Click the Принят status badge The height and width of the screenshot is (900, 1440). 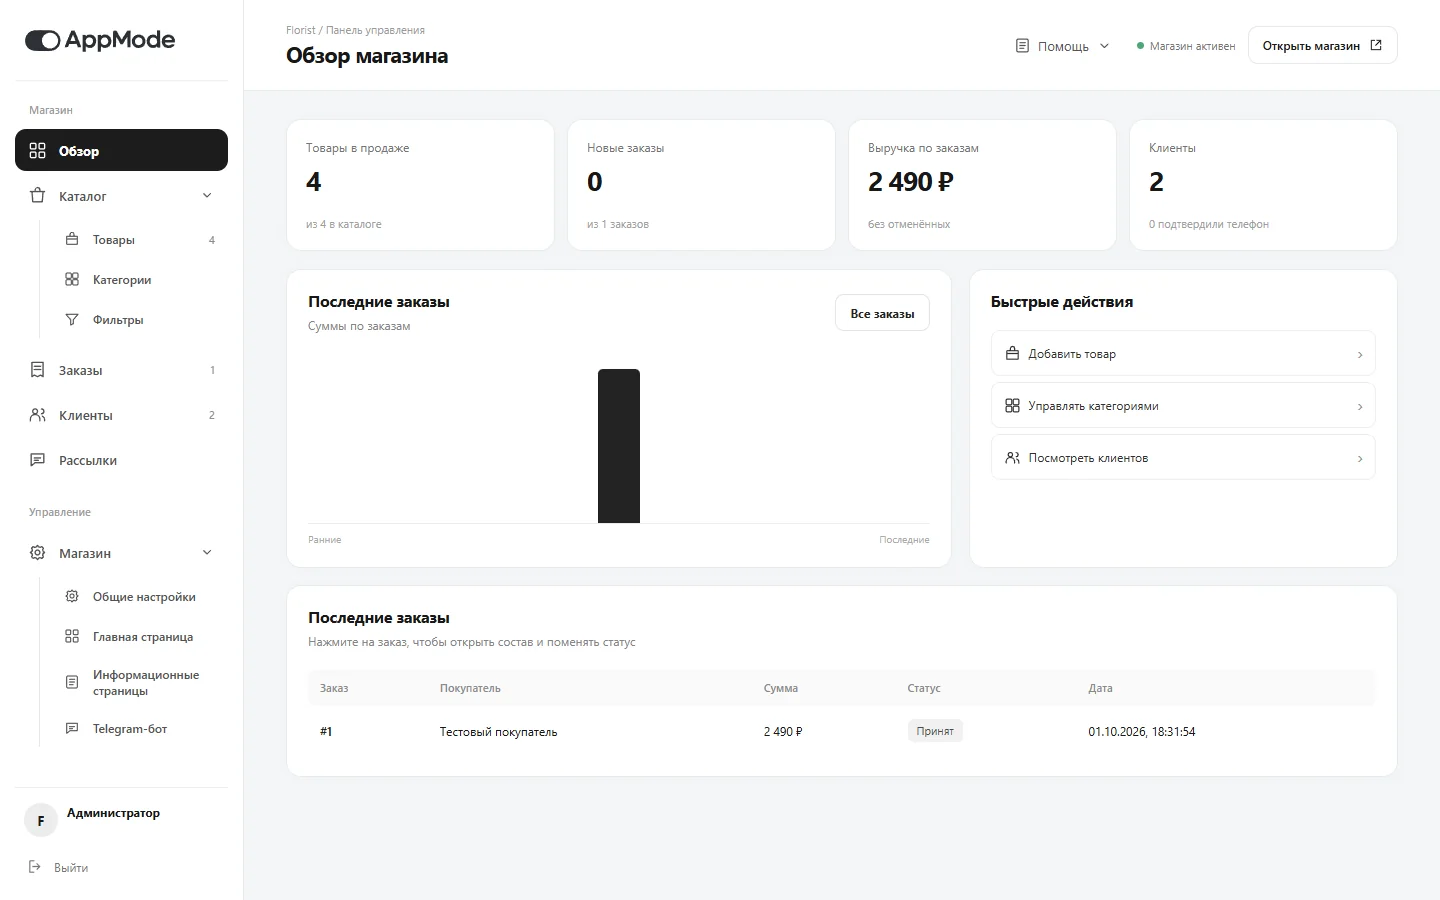coord(935,731)
